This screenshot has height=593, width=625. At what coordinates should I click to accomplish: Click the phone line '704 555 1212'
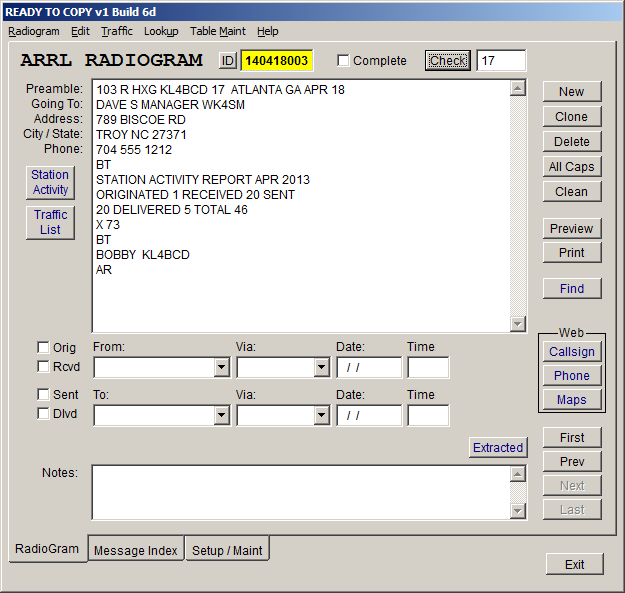(x=134, y=150)
